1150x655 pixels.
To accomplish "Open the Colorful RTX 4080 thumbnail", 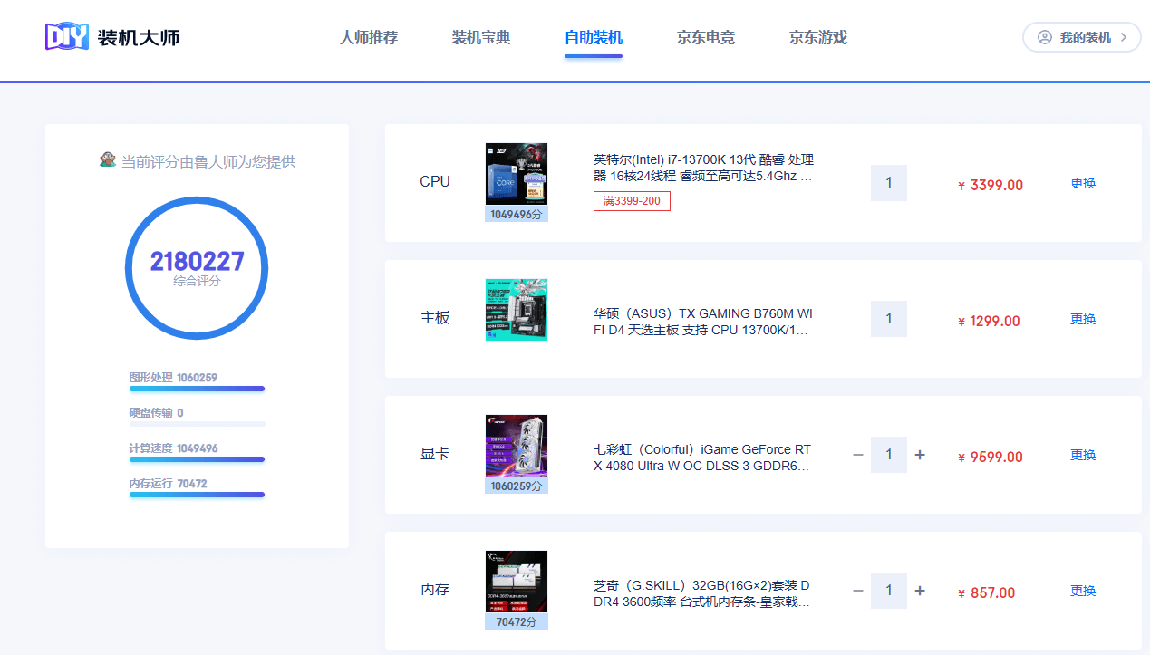I will pyautogui.click(x=516, y=446).
